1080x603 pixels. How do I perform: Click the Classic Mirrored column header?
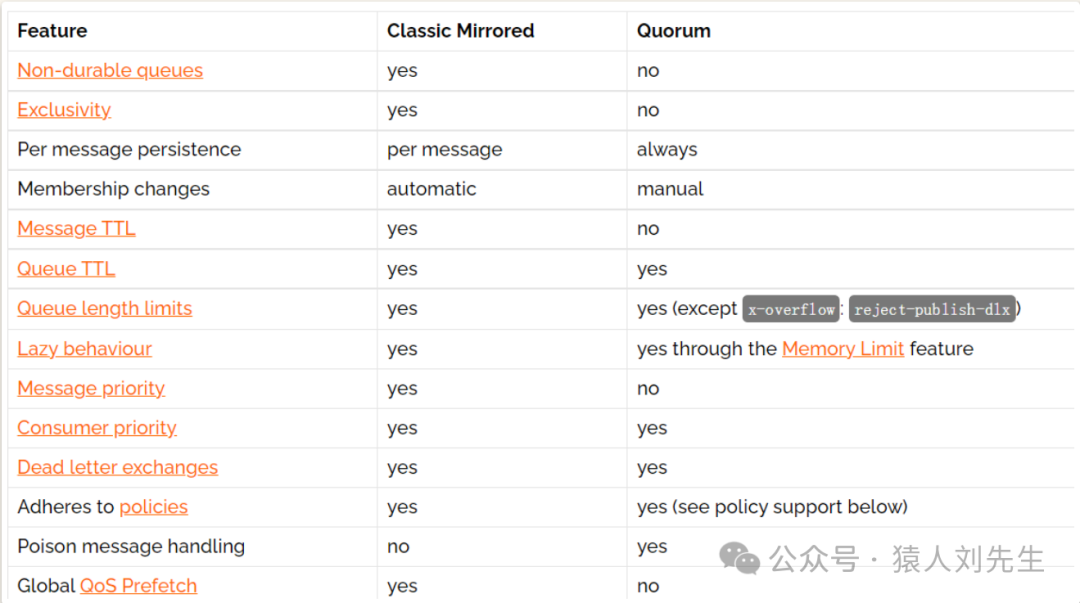click(x=460, y=31)
